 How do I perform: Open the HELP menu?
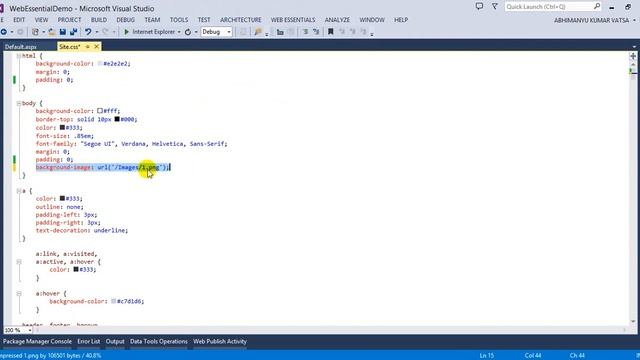coord(401,20)
